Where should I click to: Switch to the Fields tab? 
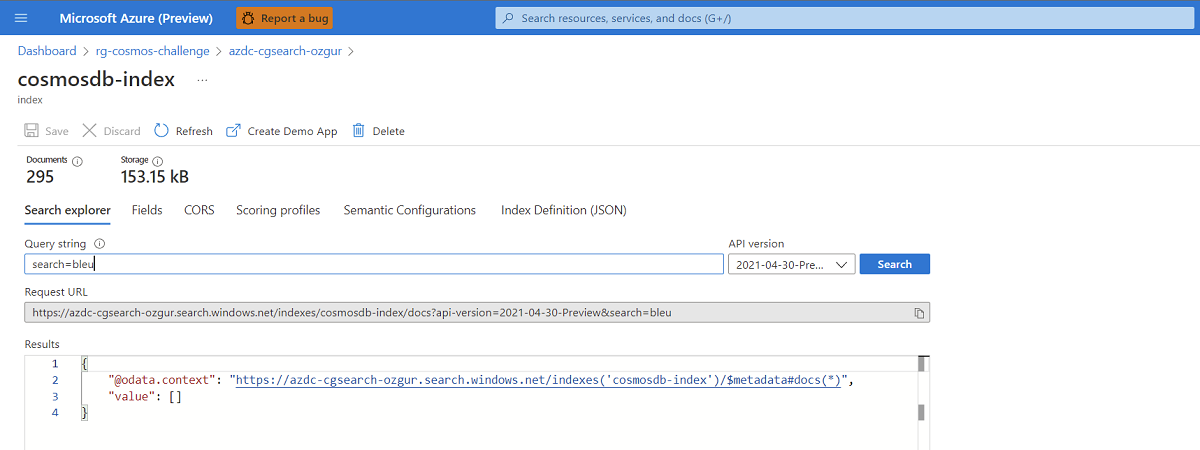click(147, 210)
